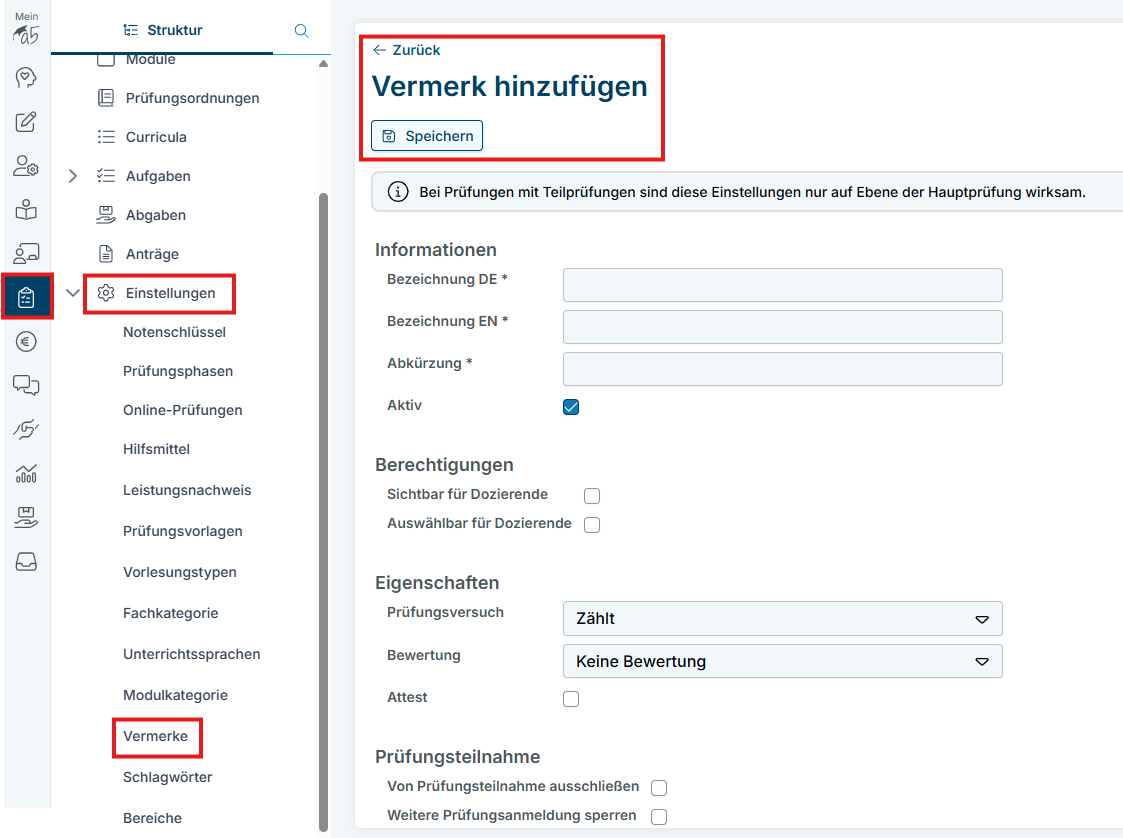
Task: Click the sidebar vertical scrollbar thumb
Action: pyautogui.click(x=322, y=500)
